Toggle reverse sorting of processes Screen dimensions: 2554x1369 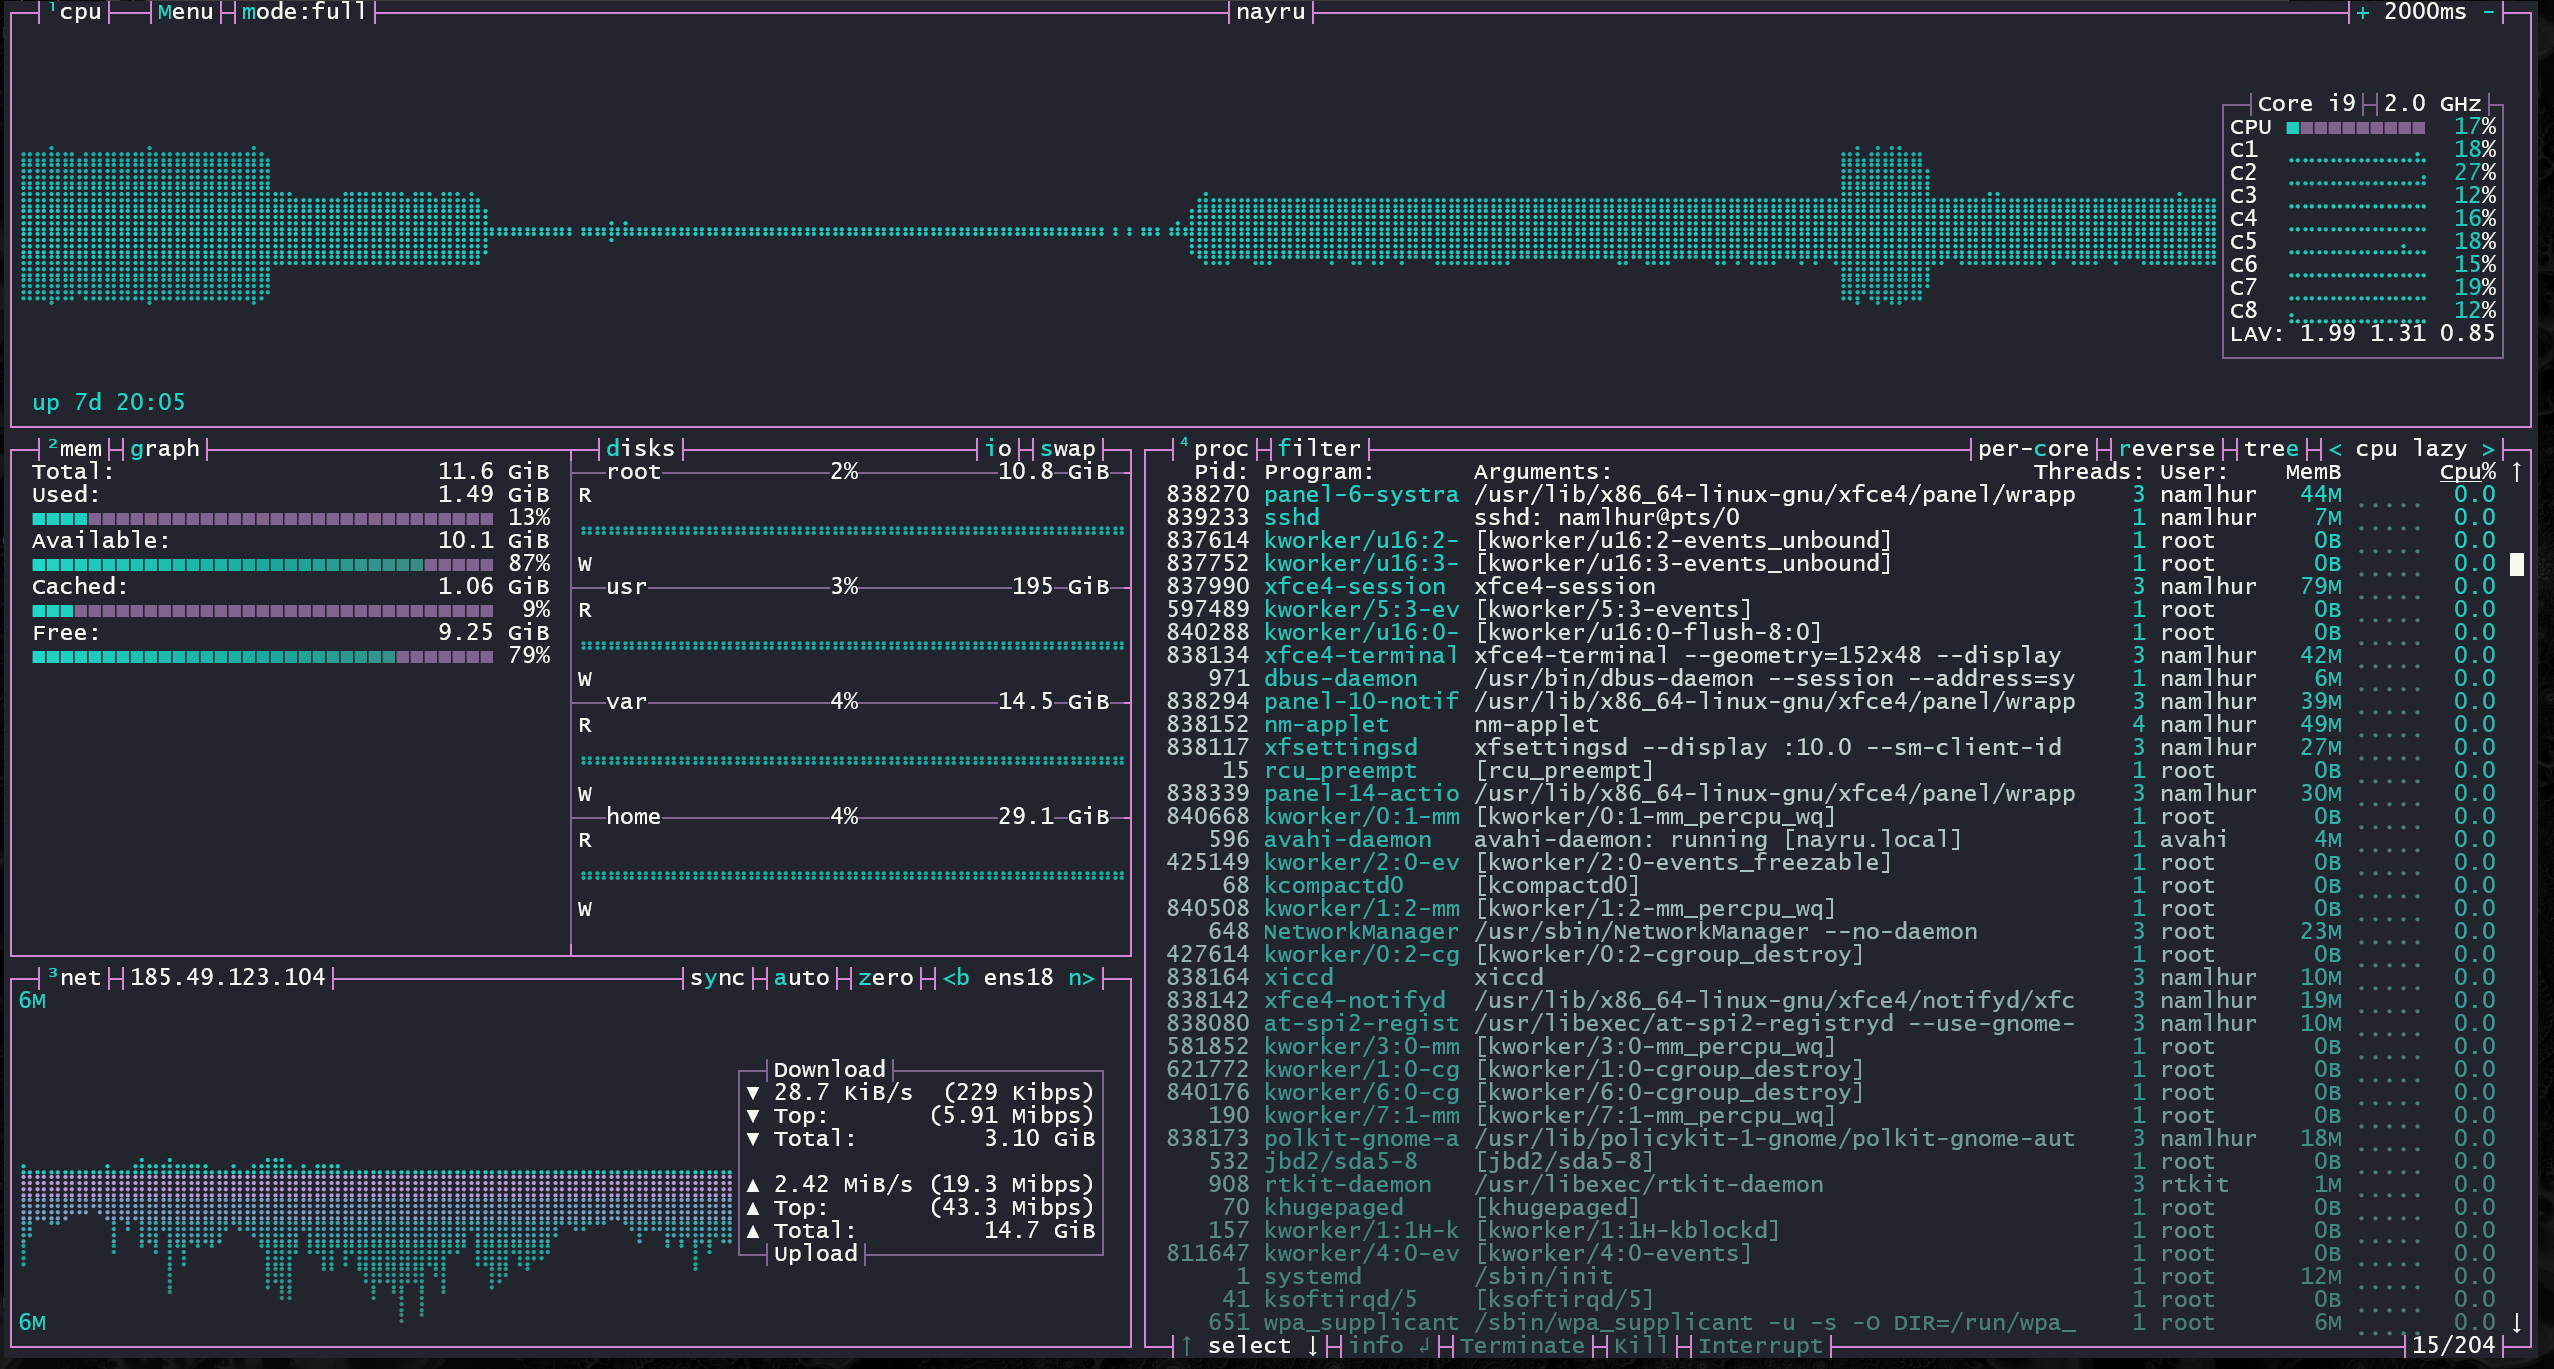2166,449
